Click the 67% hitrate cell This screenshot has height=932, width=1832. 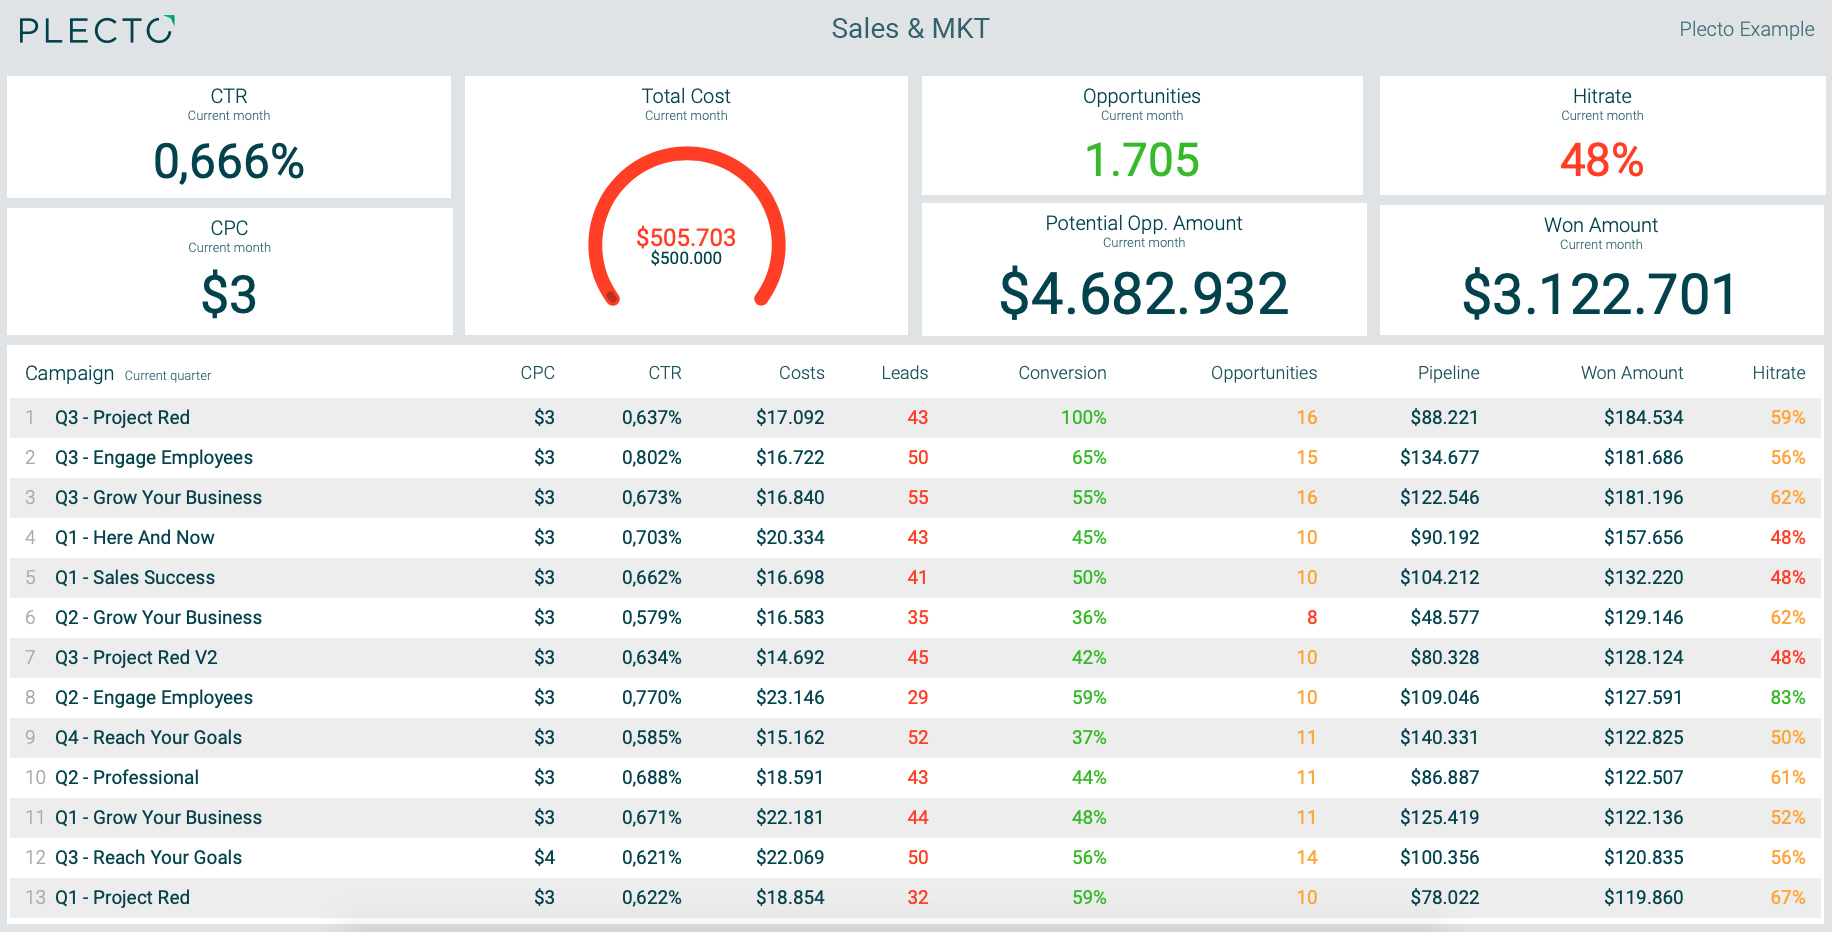[x=1788, y=898]
